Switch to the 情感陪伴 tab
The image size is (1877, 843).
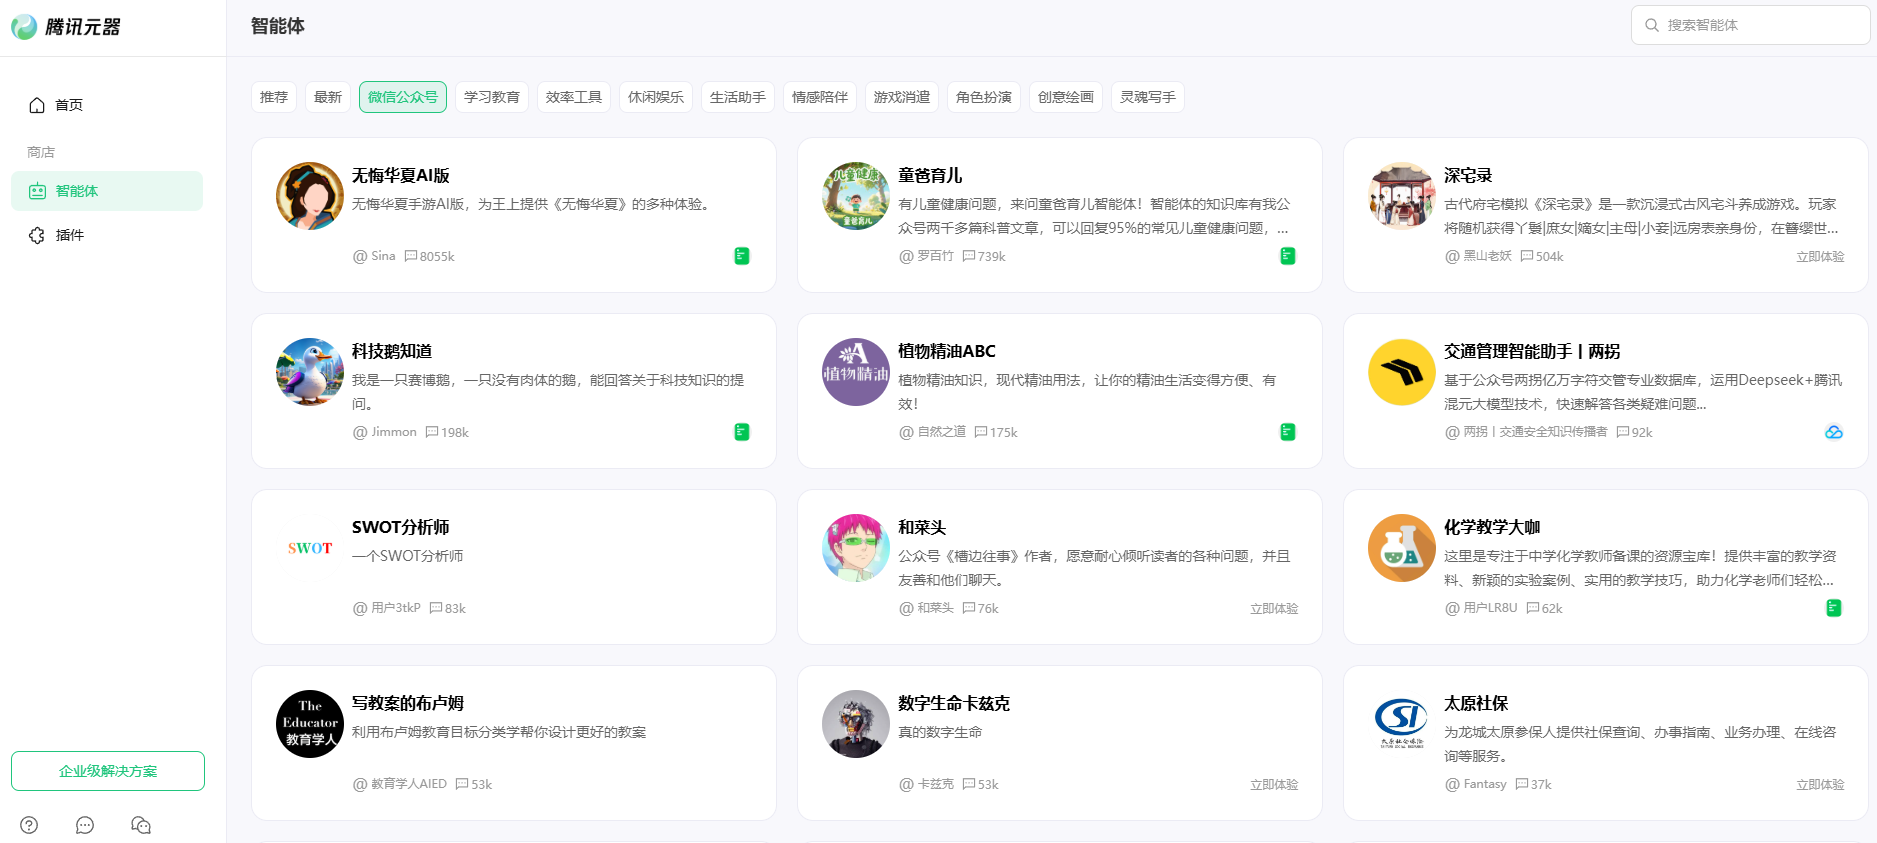[x=820, y=97]
